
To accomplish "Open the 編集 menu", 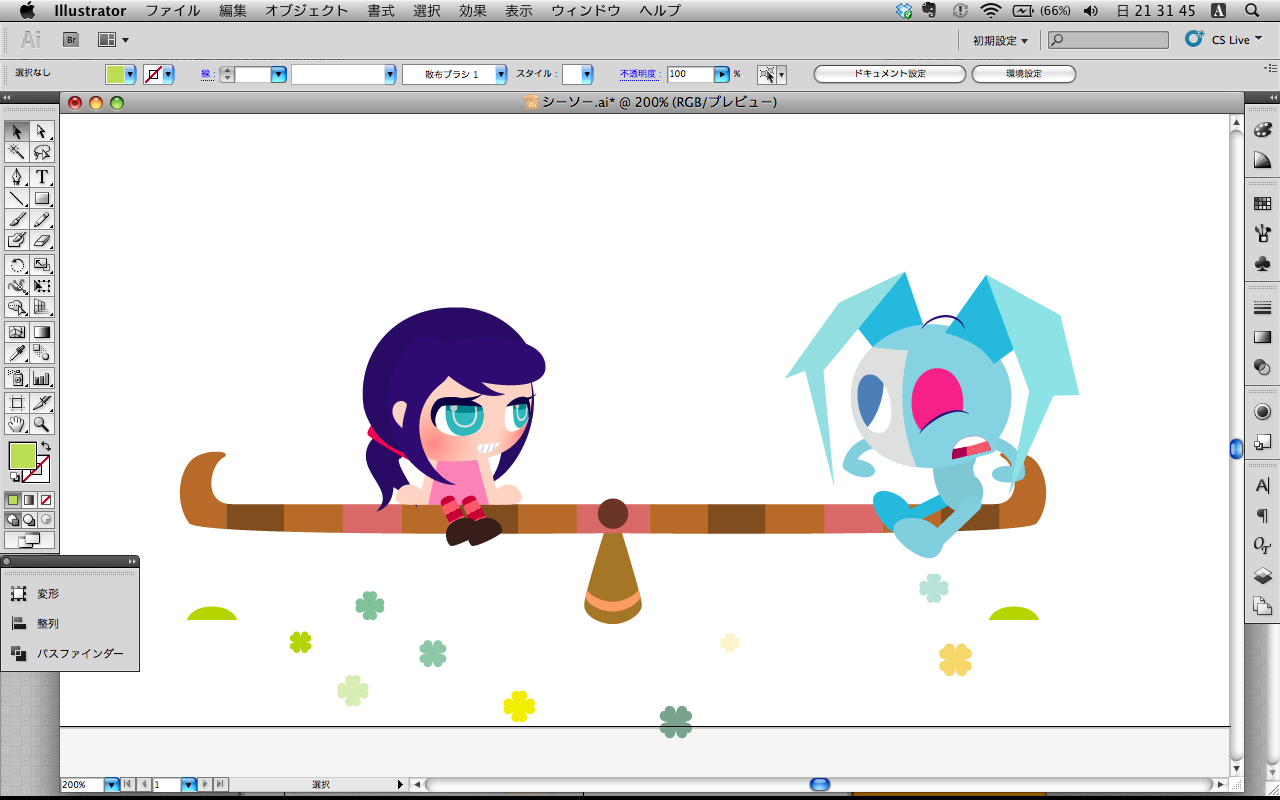I will coord(233,11).
